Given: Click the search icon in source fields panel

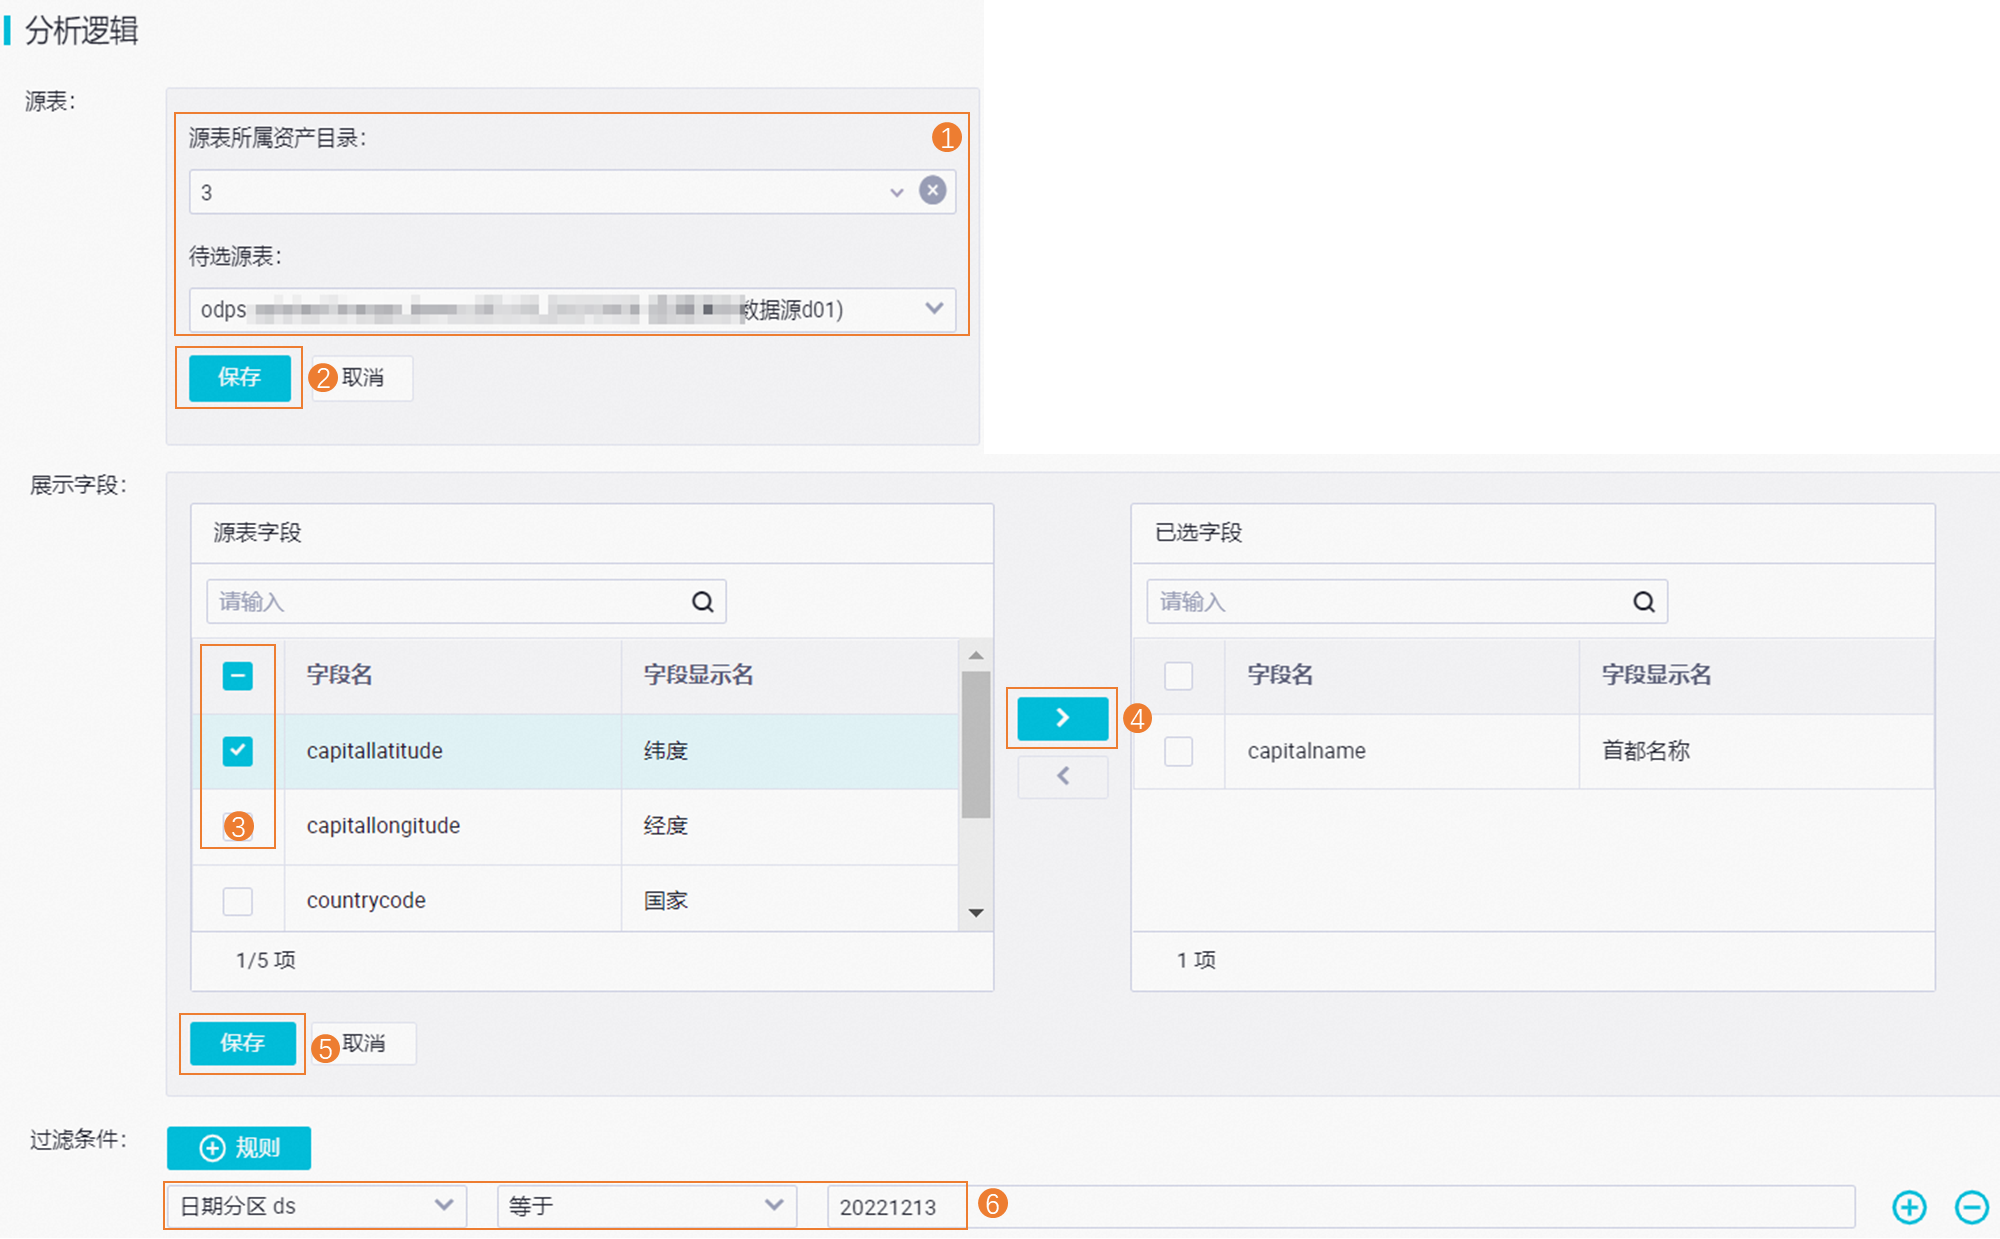Looking at the screenshot, I should point(703,601).
